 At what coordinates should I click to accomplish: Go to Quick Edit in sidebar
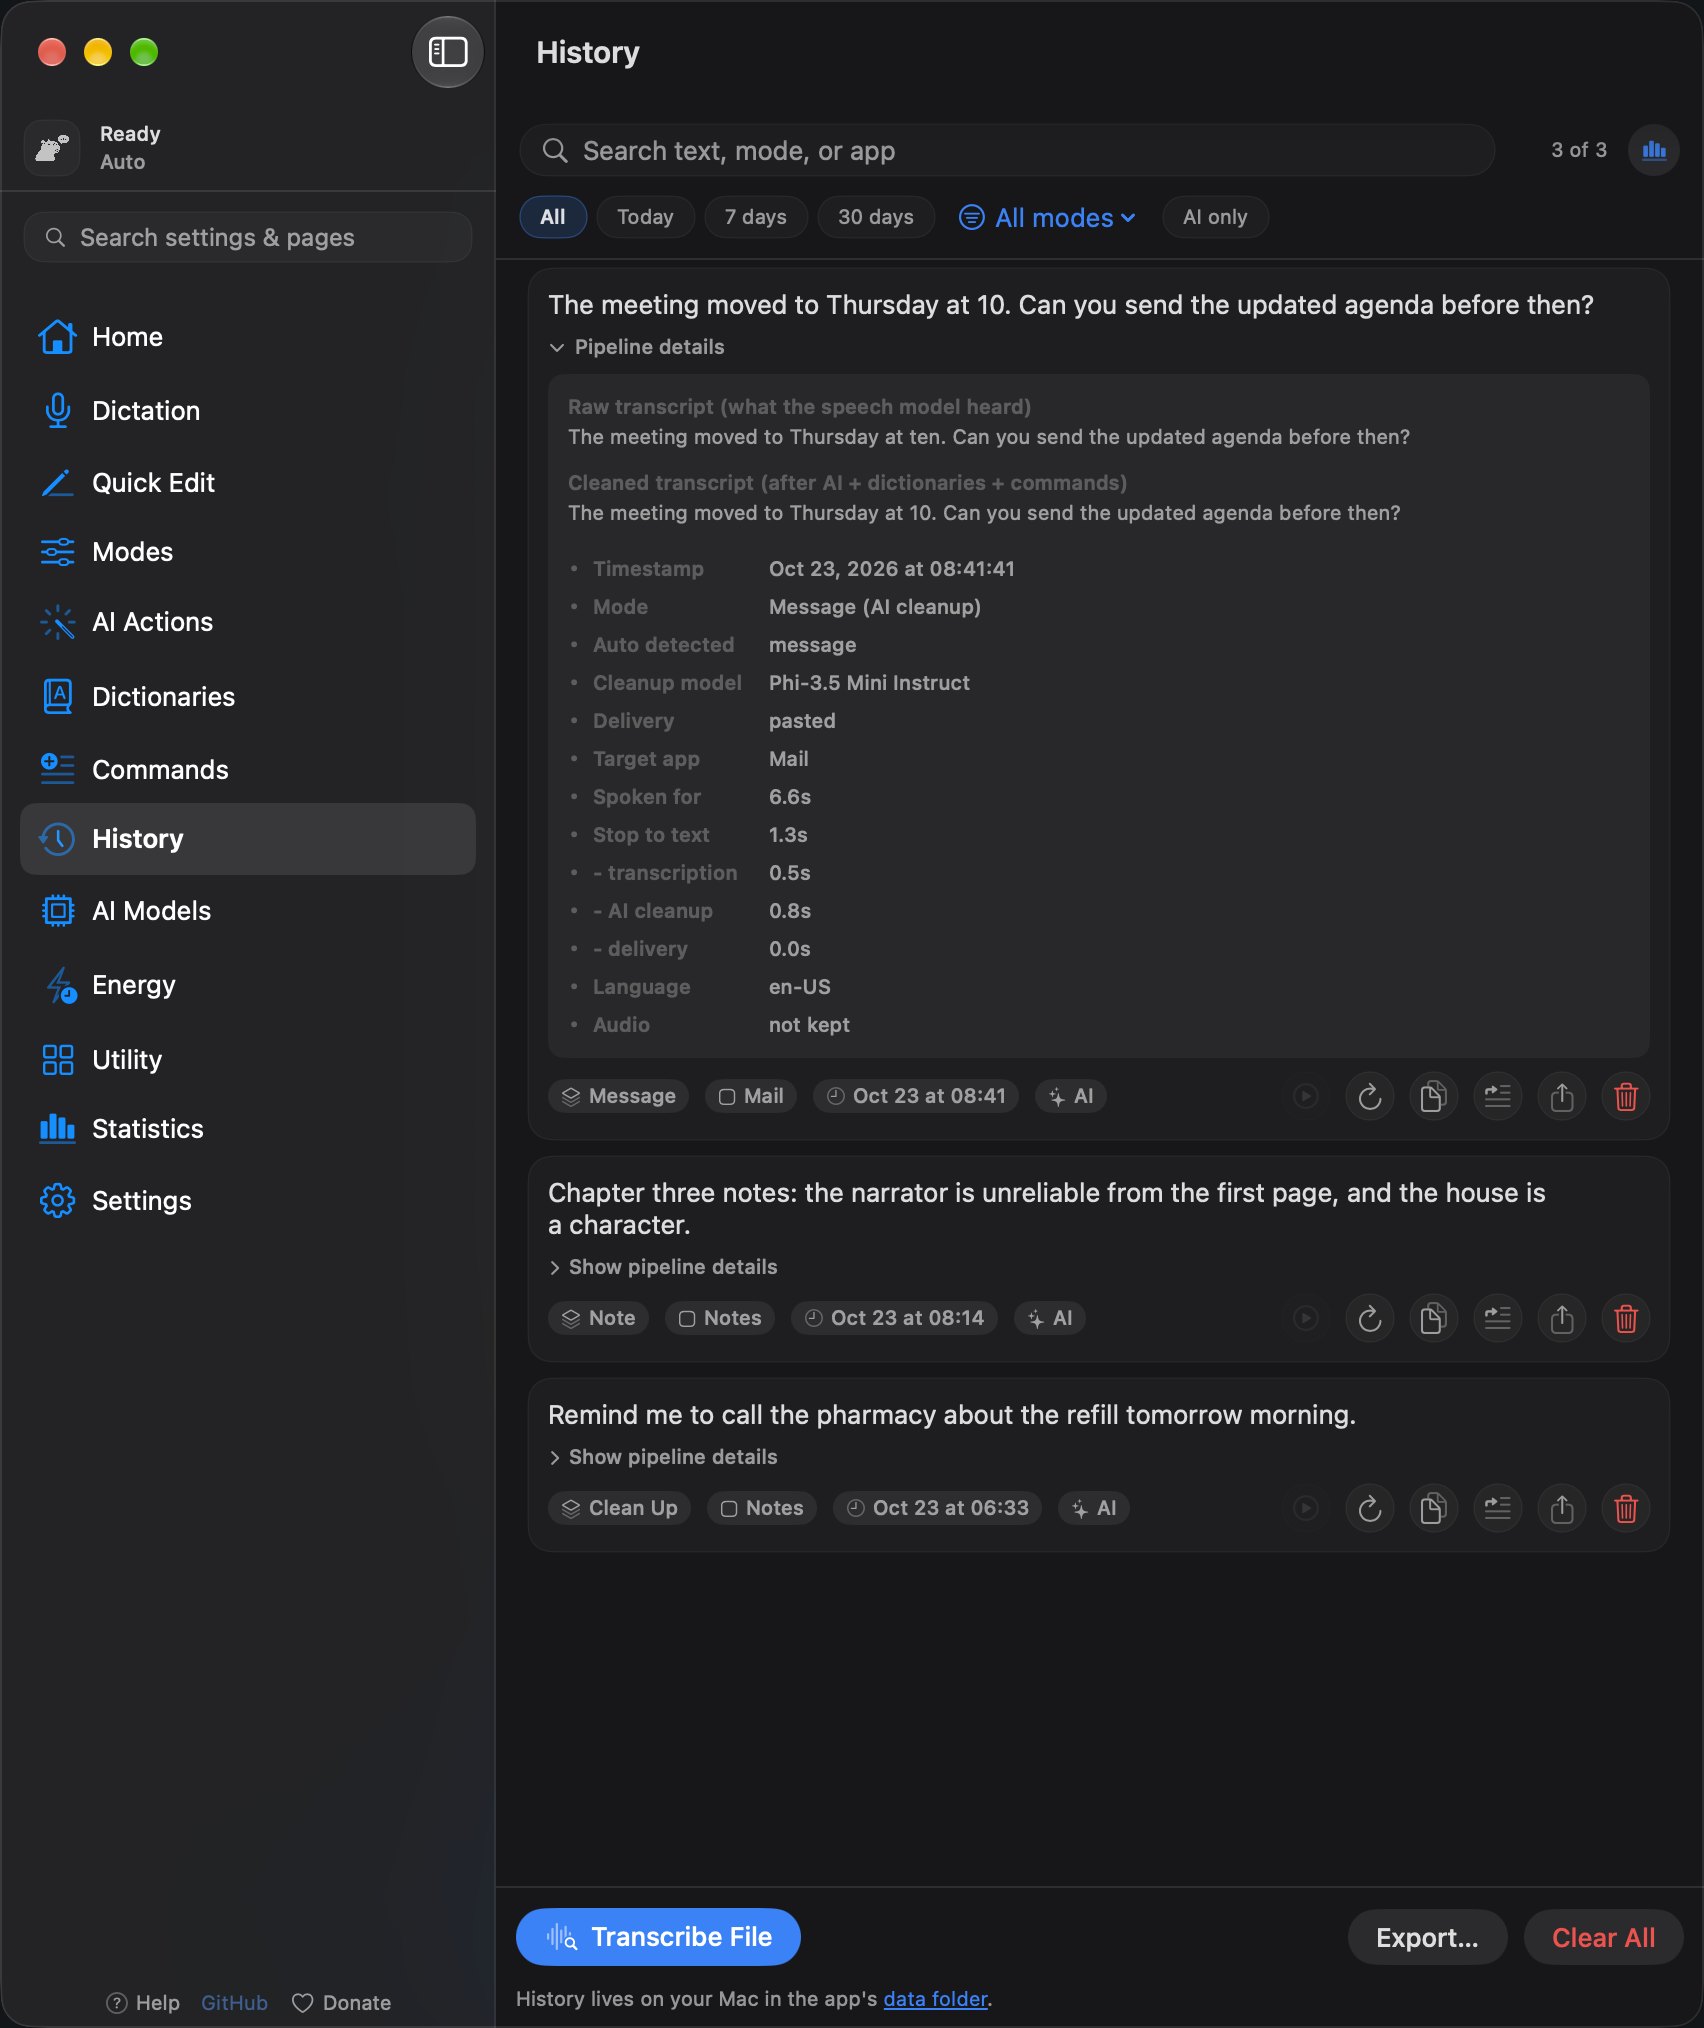tap(248, 483)
